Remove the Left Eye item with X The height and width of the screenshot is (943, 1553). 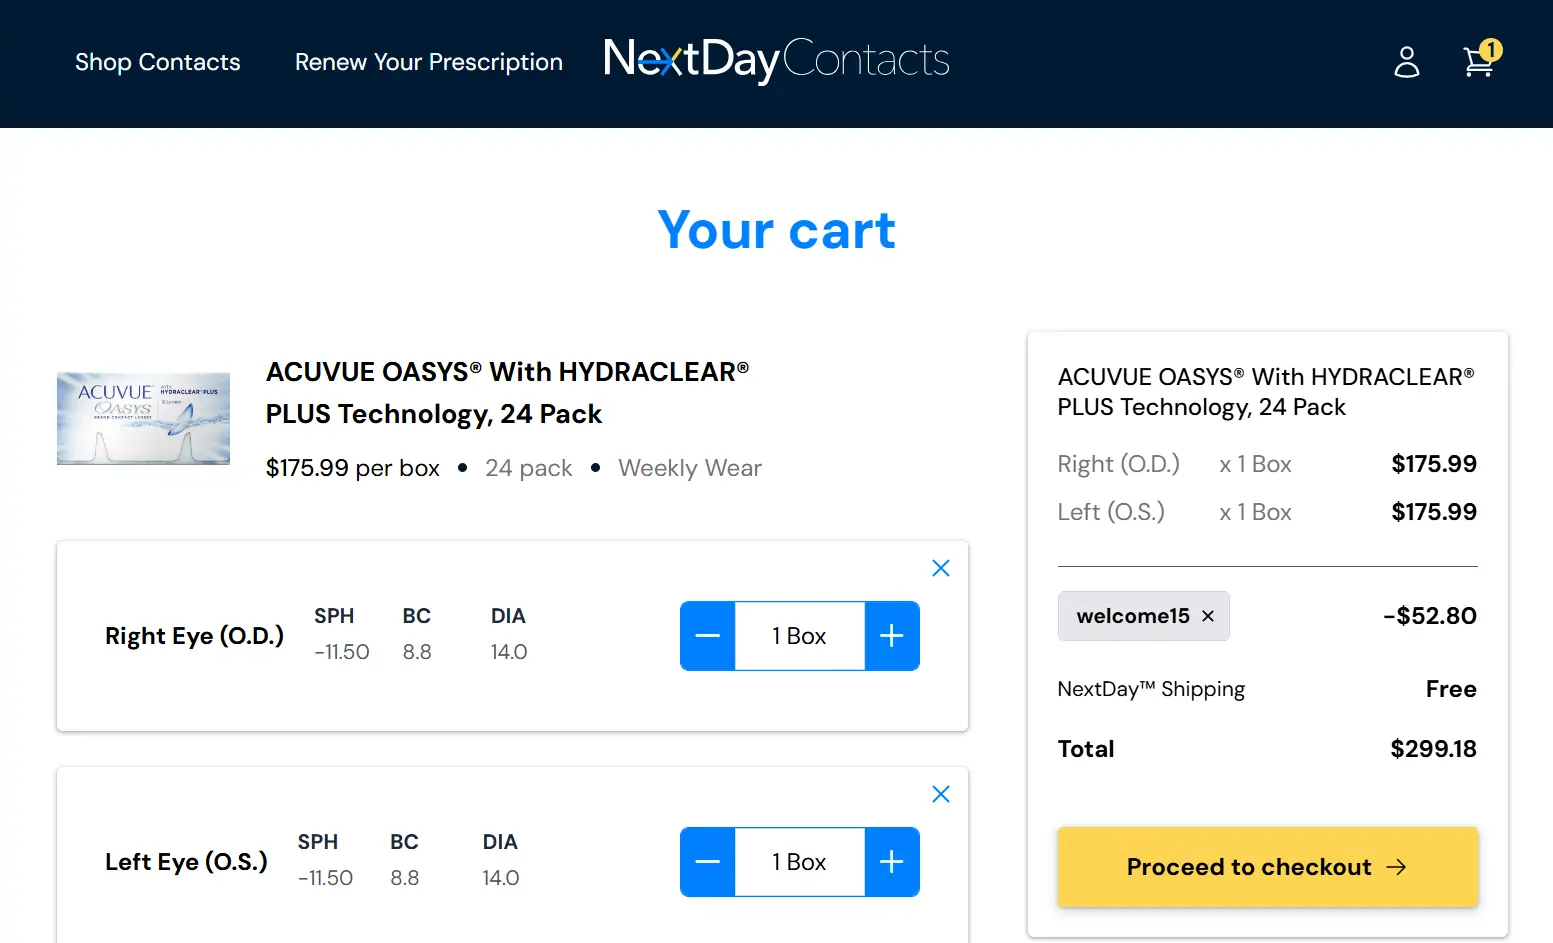pos(940,794)
